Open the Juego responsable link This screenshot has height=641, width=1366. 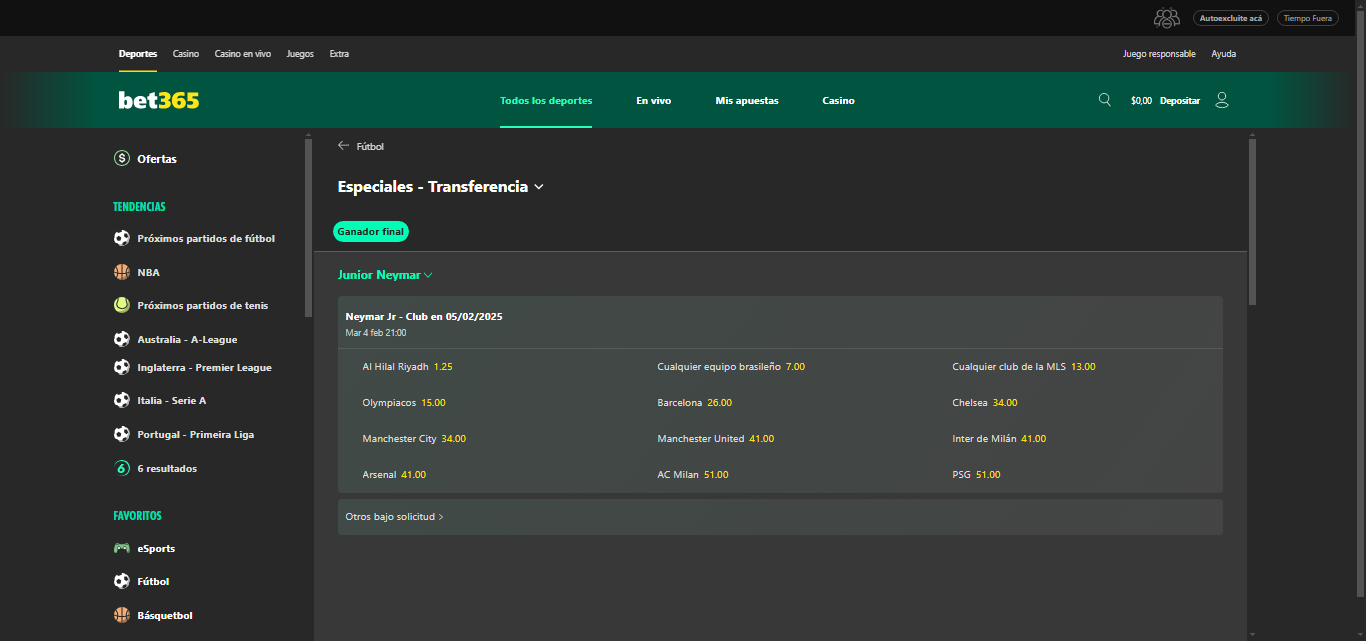click(1159, 54)
